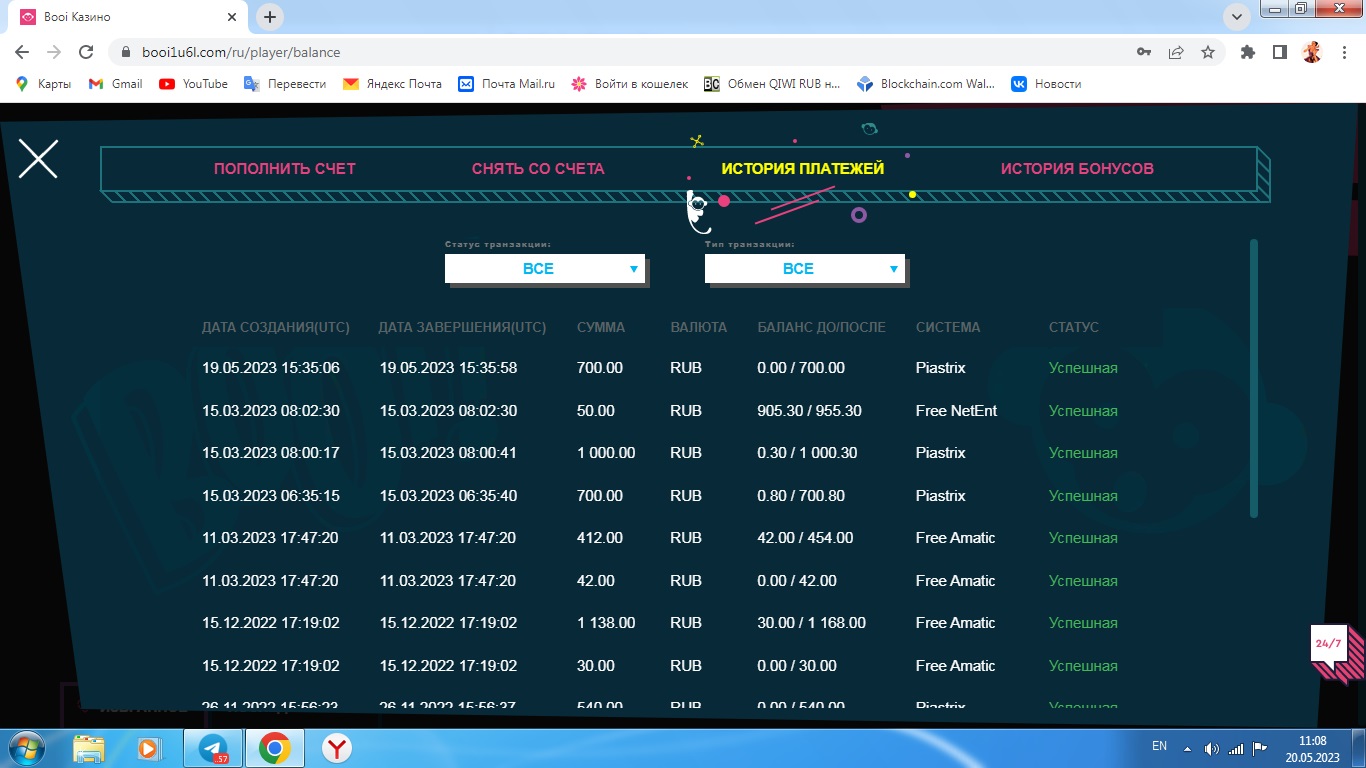This screenshot has width=1366, height=768.
Task: Open the YouTube bookmark
Action: (194, 84)
